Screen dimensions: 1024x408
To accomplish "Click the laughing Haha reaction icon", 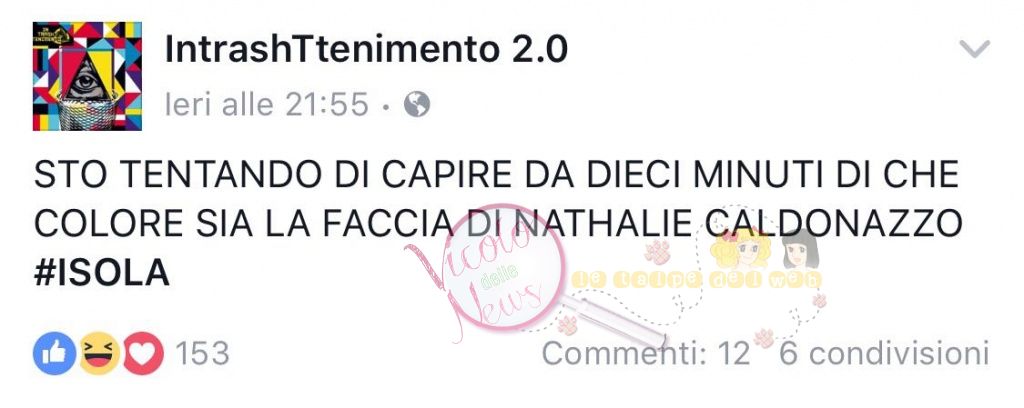I will click(x=99, y=353).
